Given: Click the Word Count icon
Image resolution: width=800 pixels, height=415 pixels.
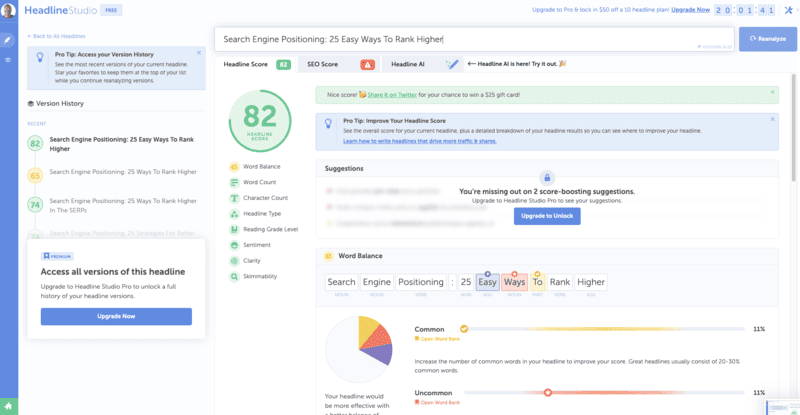Looking at the screenshot, I should point(234,182).
